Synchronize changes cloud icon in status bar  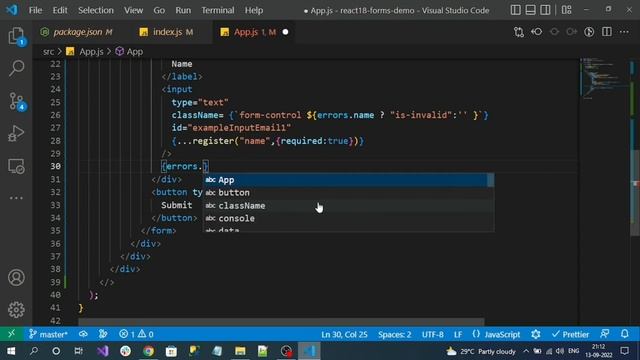(83, 334)
